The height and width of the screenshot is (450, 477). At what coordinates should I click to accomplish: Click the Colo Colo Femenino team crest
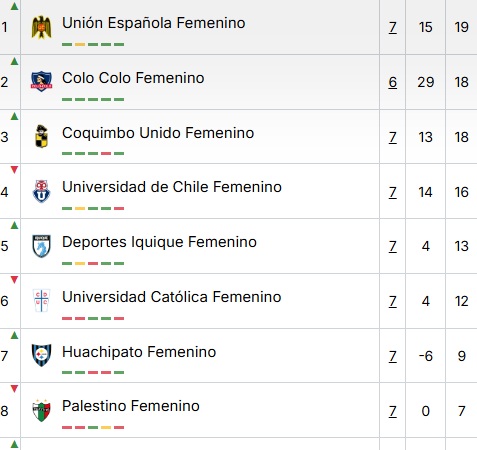coord(41,81)
